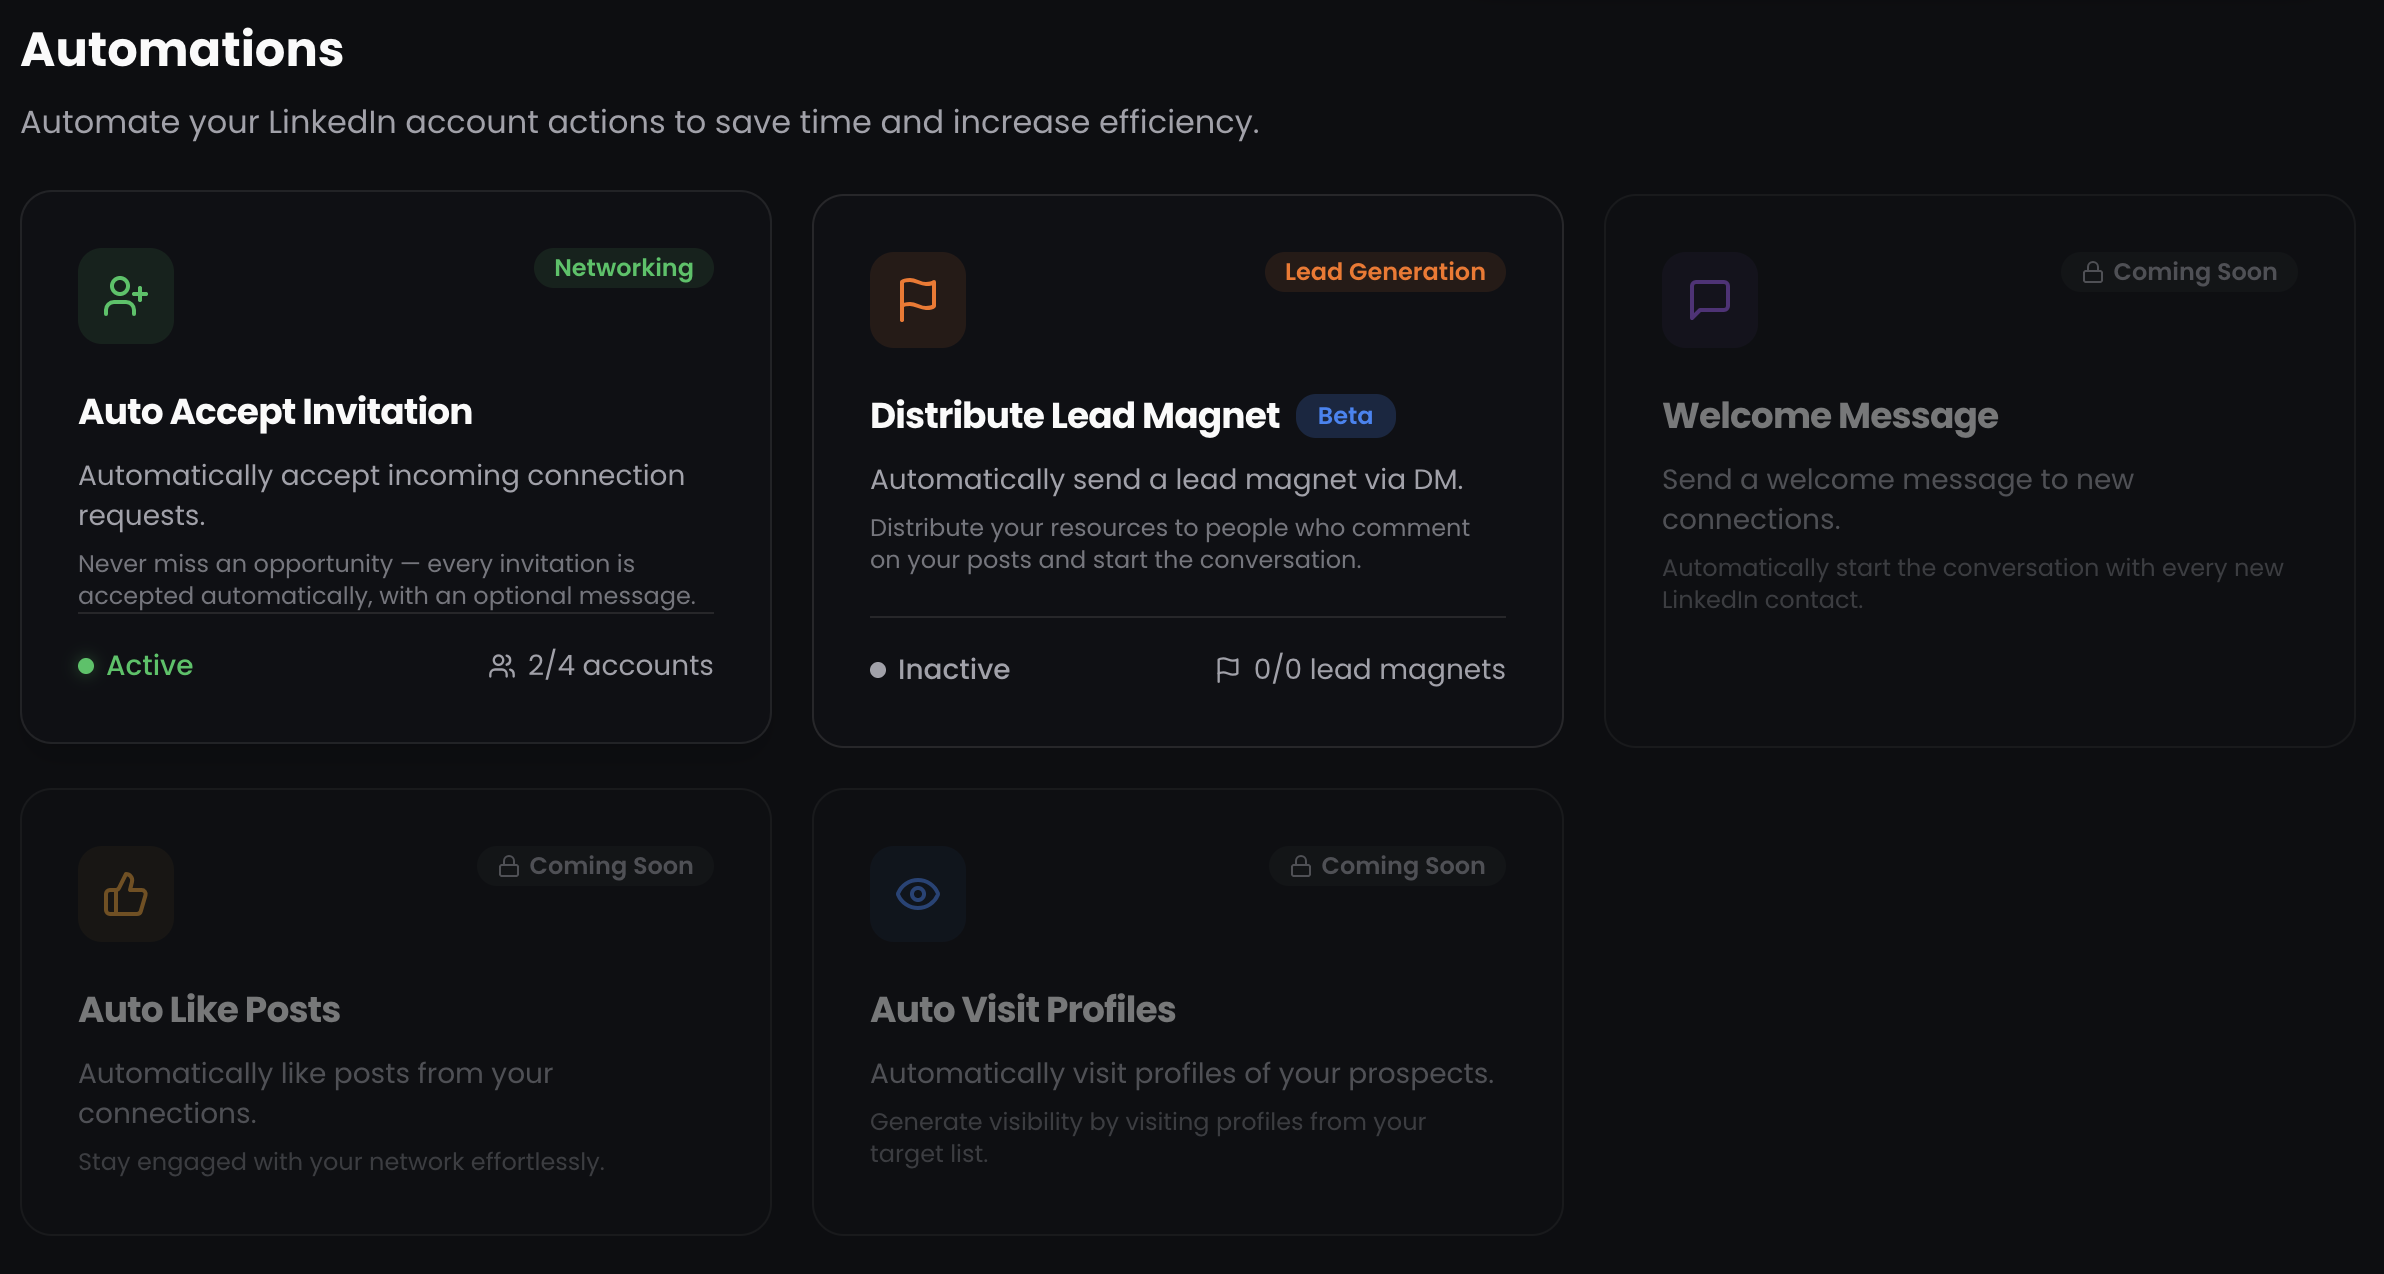Click the blue Beta badge
This screenshot has width=2384, height=1274.
click(x=1344, y=416)
